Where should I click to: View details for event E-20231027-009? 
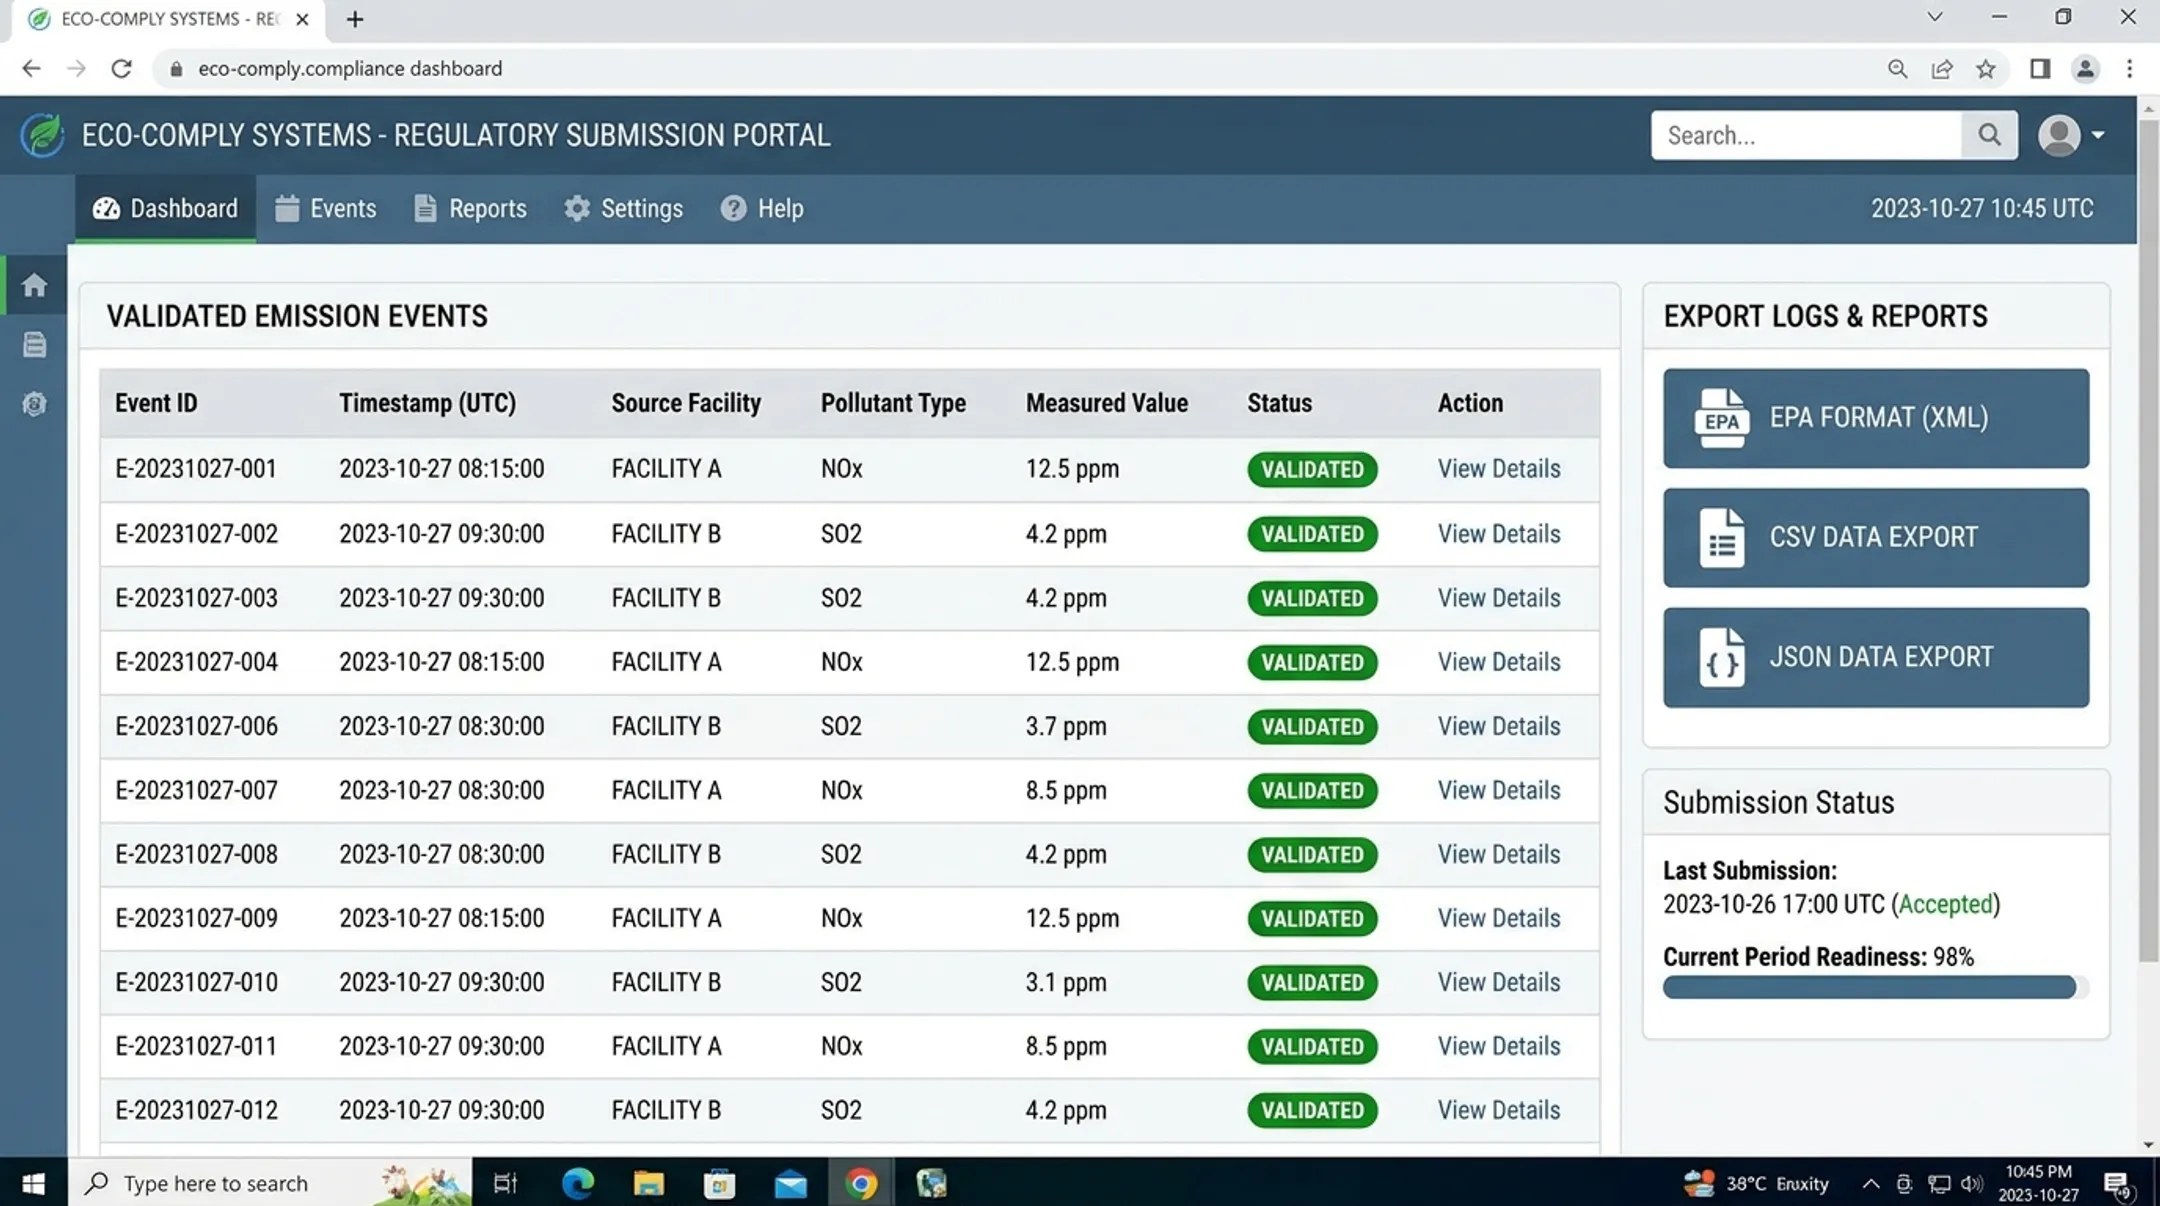pos(1498,918)
